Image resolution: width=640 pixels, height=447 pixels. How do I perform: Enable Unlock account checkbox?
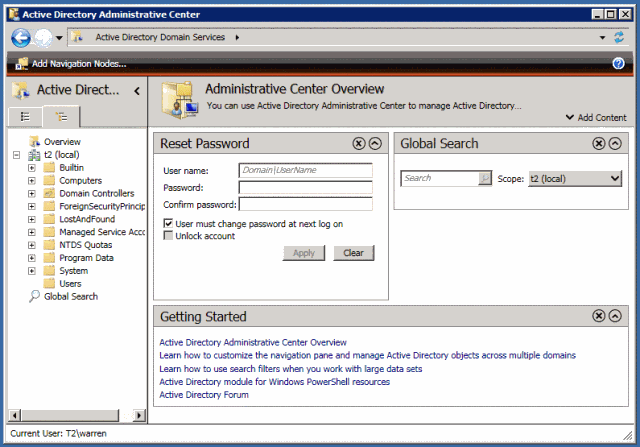pyautogui.click(x=168, y=236)
